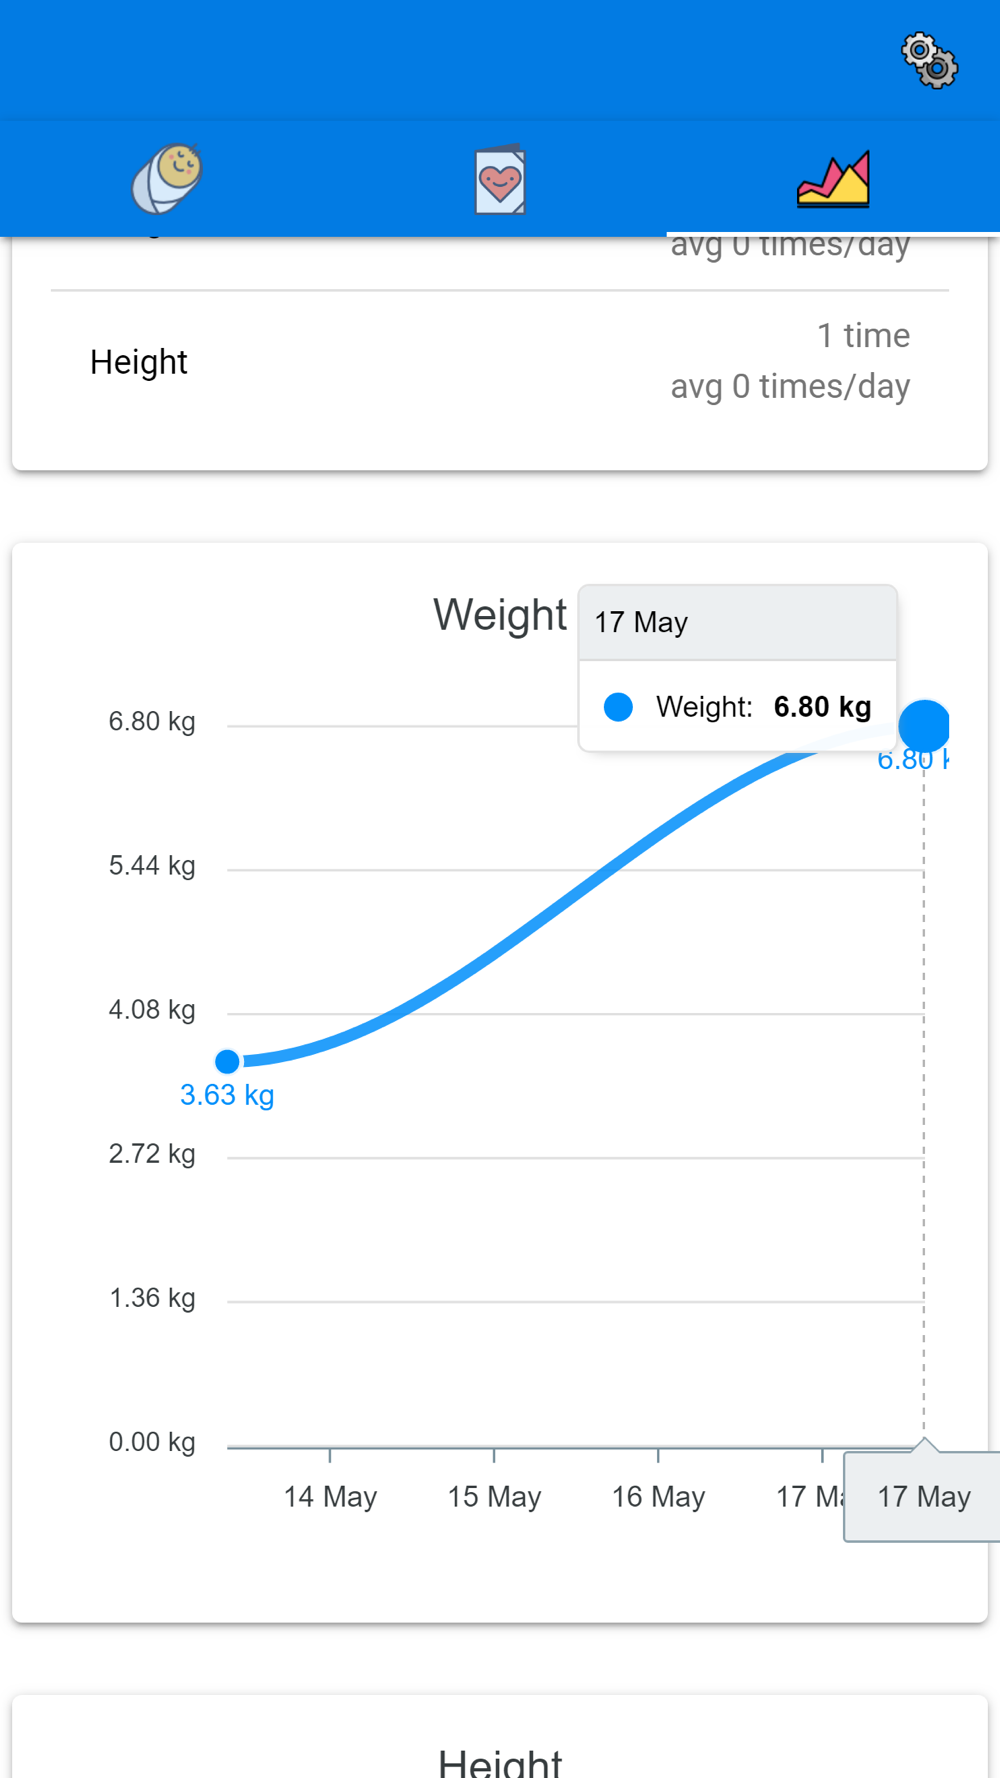This screenshot has width=1000, height=1778.
Task: Click the 14 May axis label
Action: [x=330, y=1496]
